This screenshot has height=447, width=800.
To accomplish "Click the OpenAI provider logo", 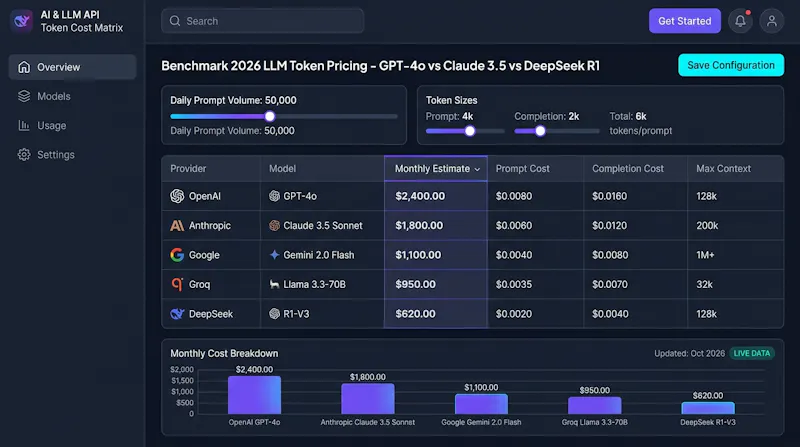I will pyautogui.click(x=177, y=196).
